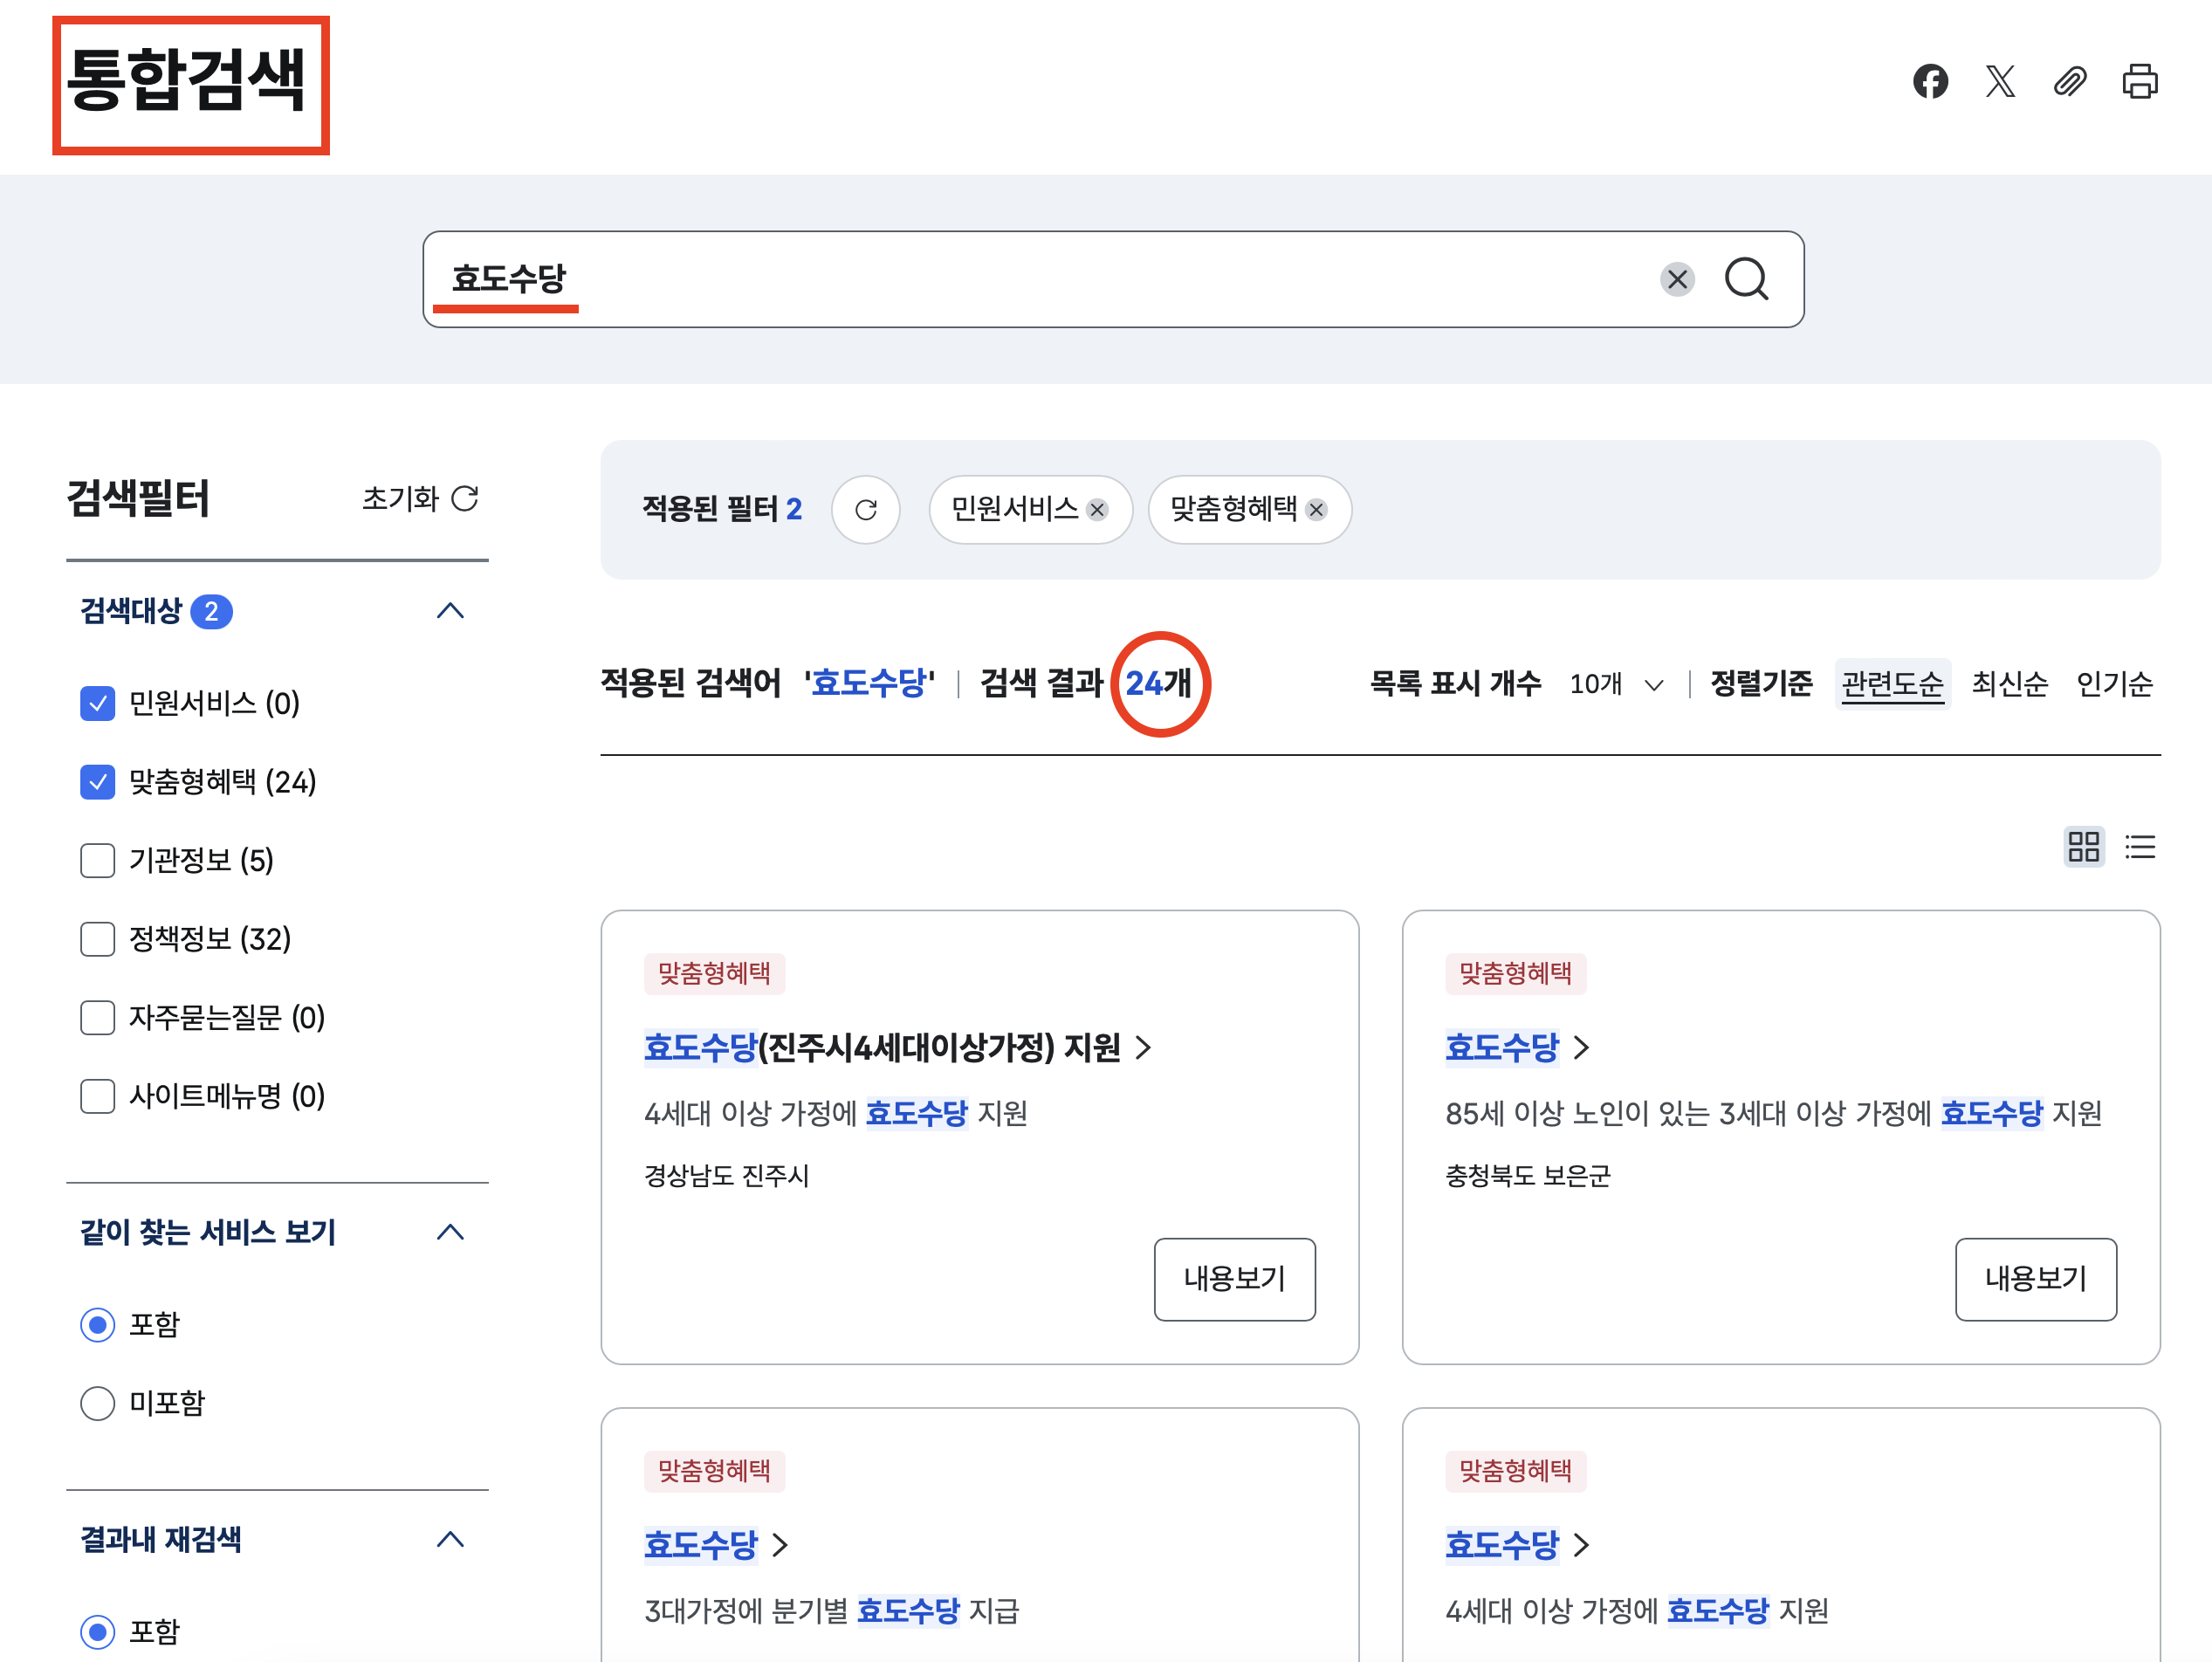Refresh applied filters circular button
2212x1662 pixels.
(866, 510)
